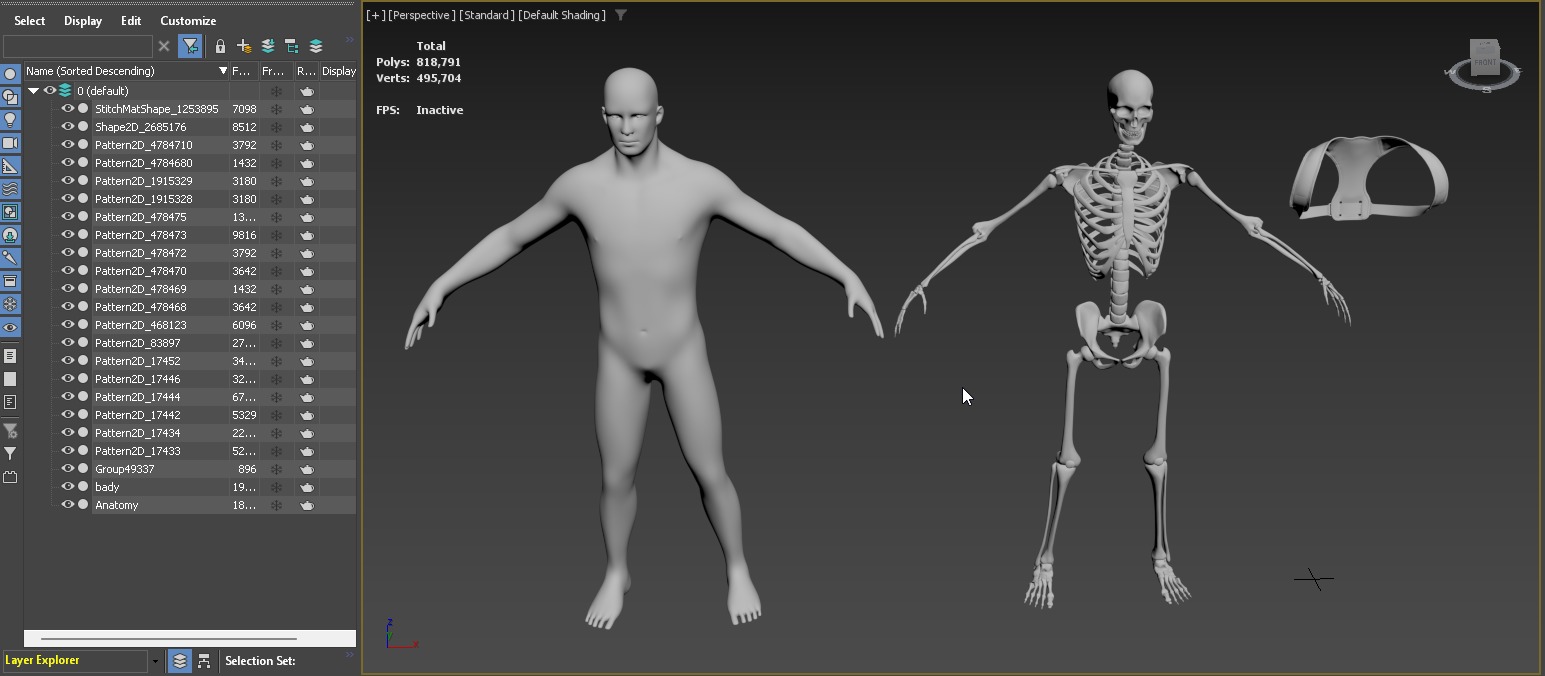Collapse the 0 (default) layer tree
Screen dimensions: 1545x676
(33, 91)
